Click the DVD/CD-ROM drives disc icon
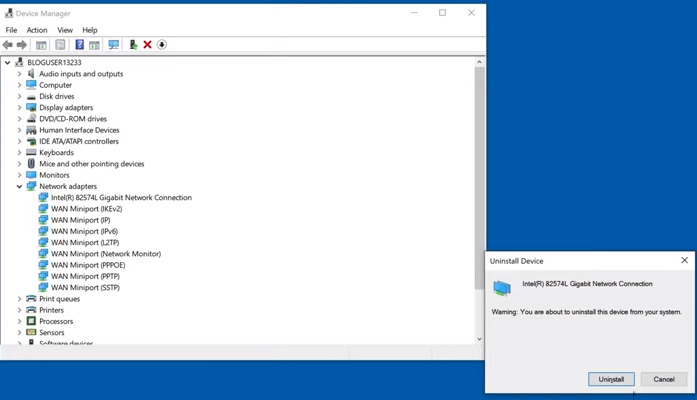 [x=31, y=119]
